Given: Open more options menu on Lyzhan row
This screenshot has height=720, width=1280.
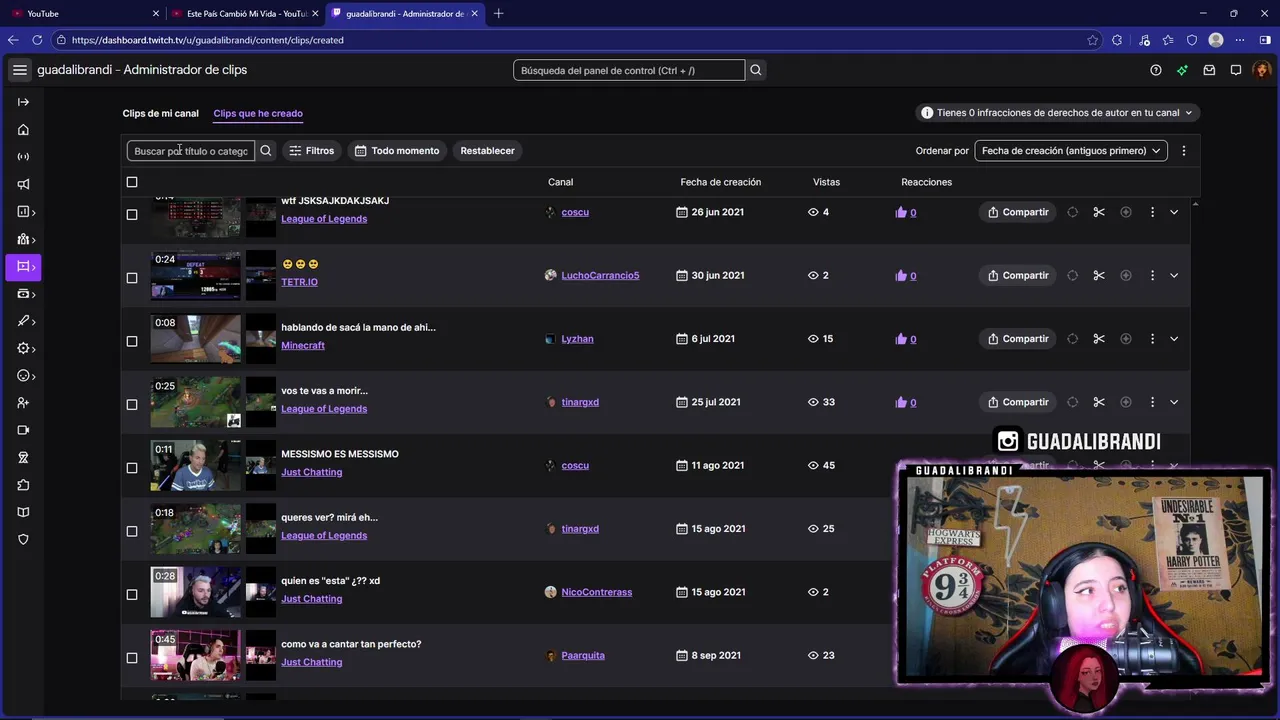Looking at the screenshot, I should point(1152,339).
